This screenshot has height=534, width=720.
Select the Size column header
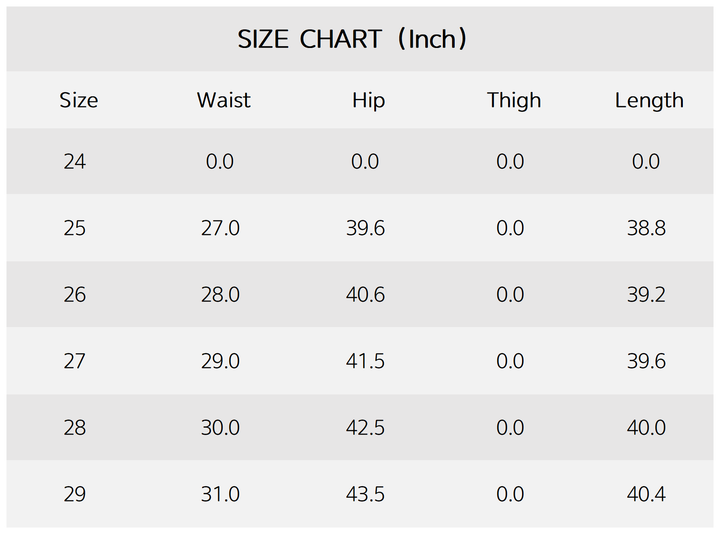point(79,100)
